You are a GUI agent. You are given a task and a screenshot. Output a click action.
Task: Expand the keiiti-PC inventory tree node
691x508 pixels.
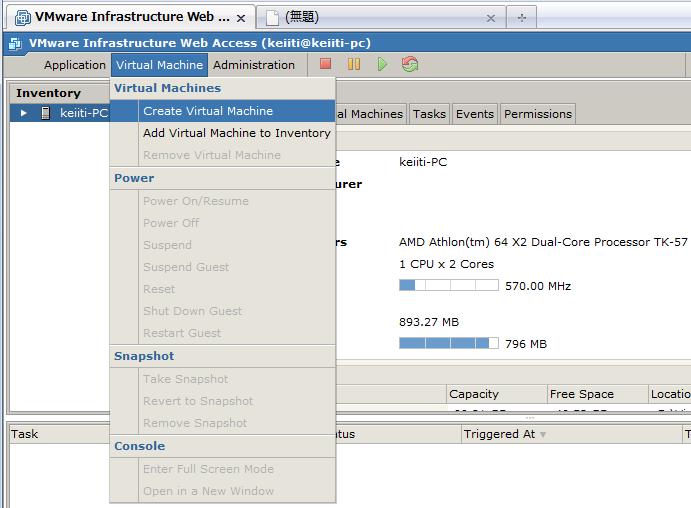click(x=24, y=113)
